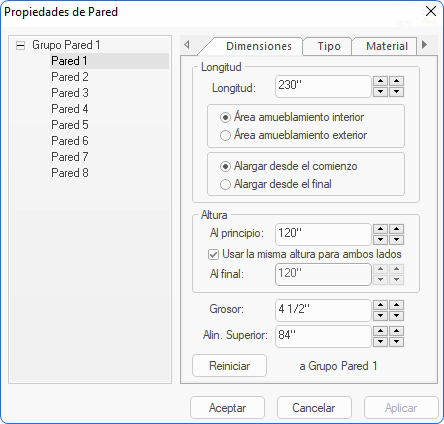Increase Alin. Superior with second up arrow
Screen dimensions: 444x424
396,331
